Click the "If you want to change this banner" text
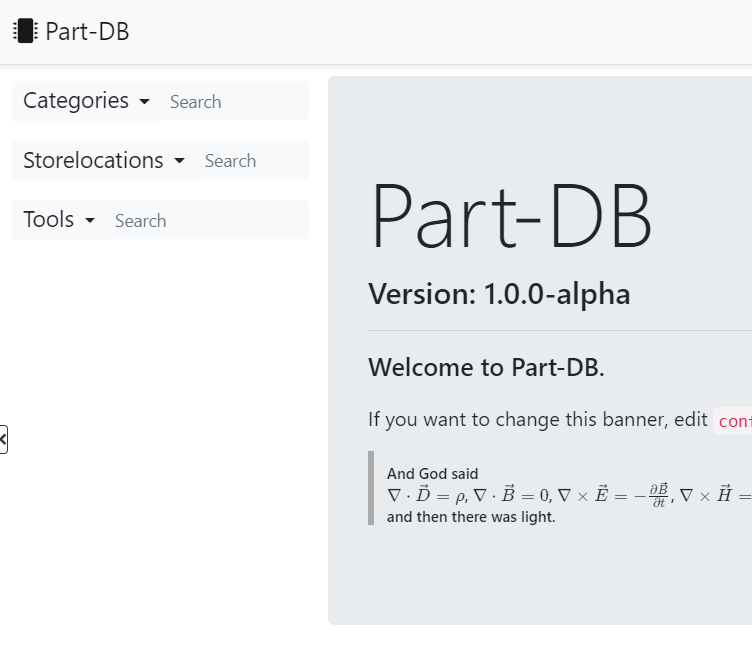Image resolution: width=752 pixels, height=655 pixels. click(517, 420)
